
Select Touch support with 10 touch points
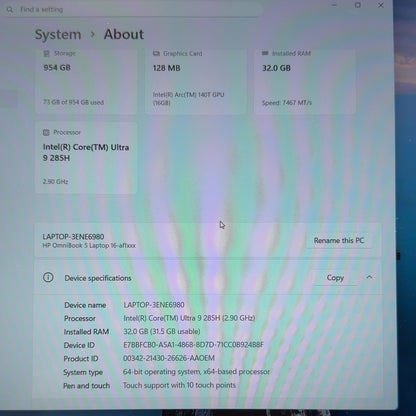click(179, 385)
